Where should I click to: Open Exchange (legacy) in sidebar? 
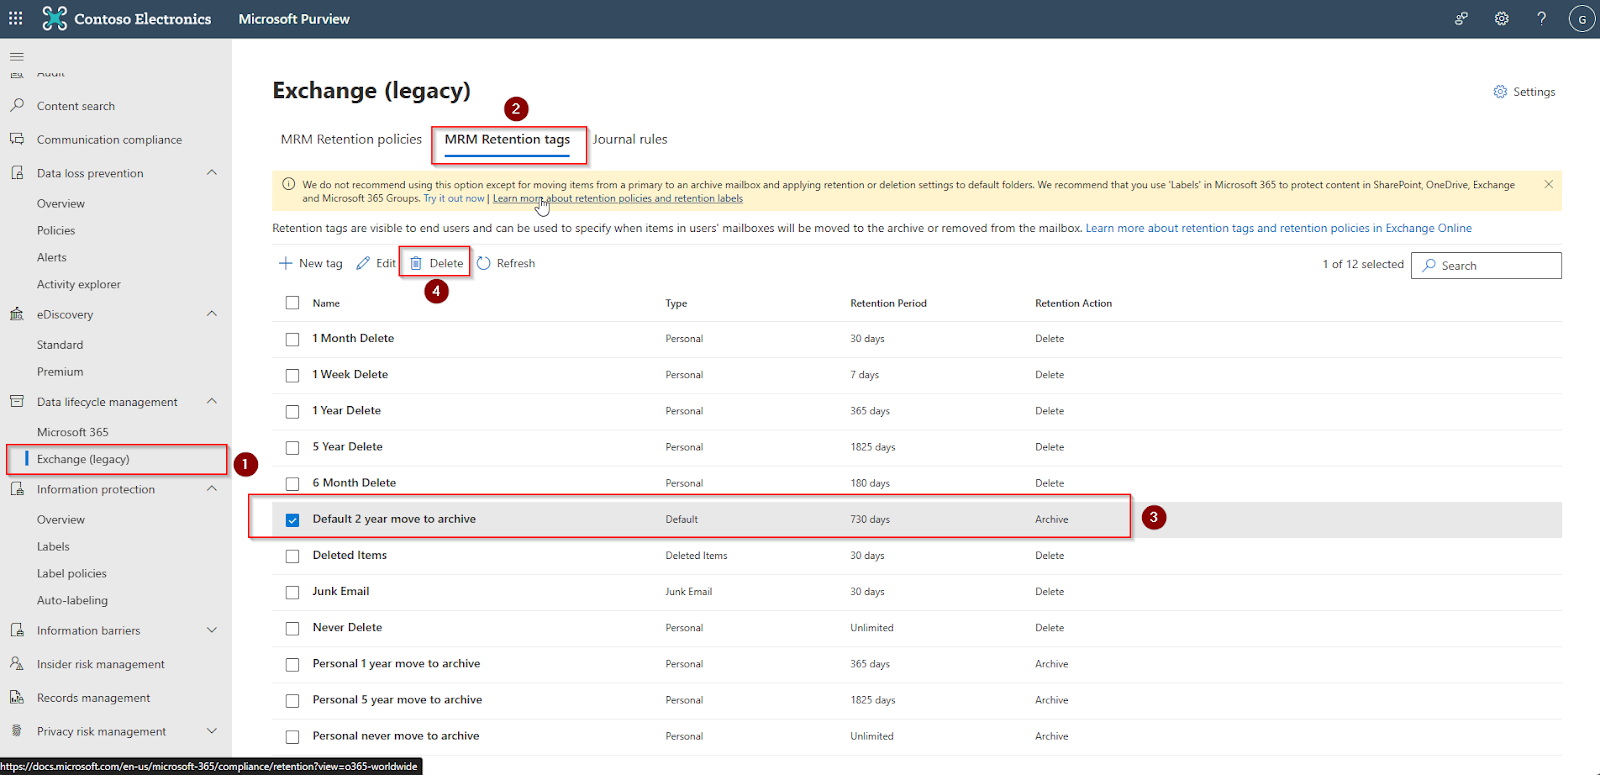coord(83,459)
